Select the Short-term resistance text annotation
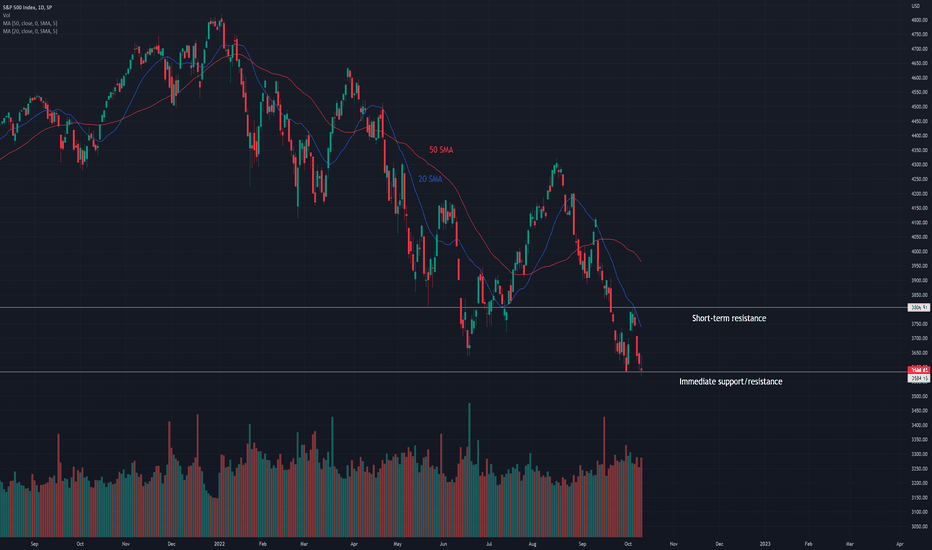 (729, 318)
